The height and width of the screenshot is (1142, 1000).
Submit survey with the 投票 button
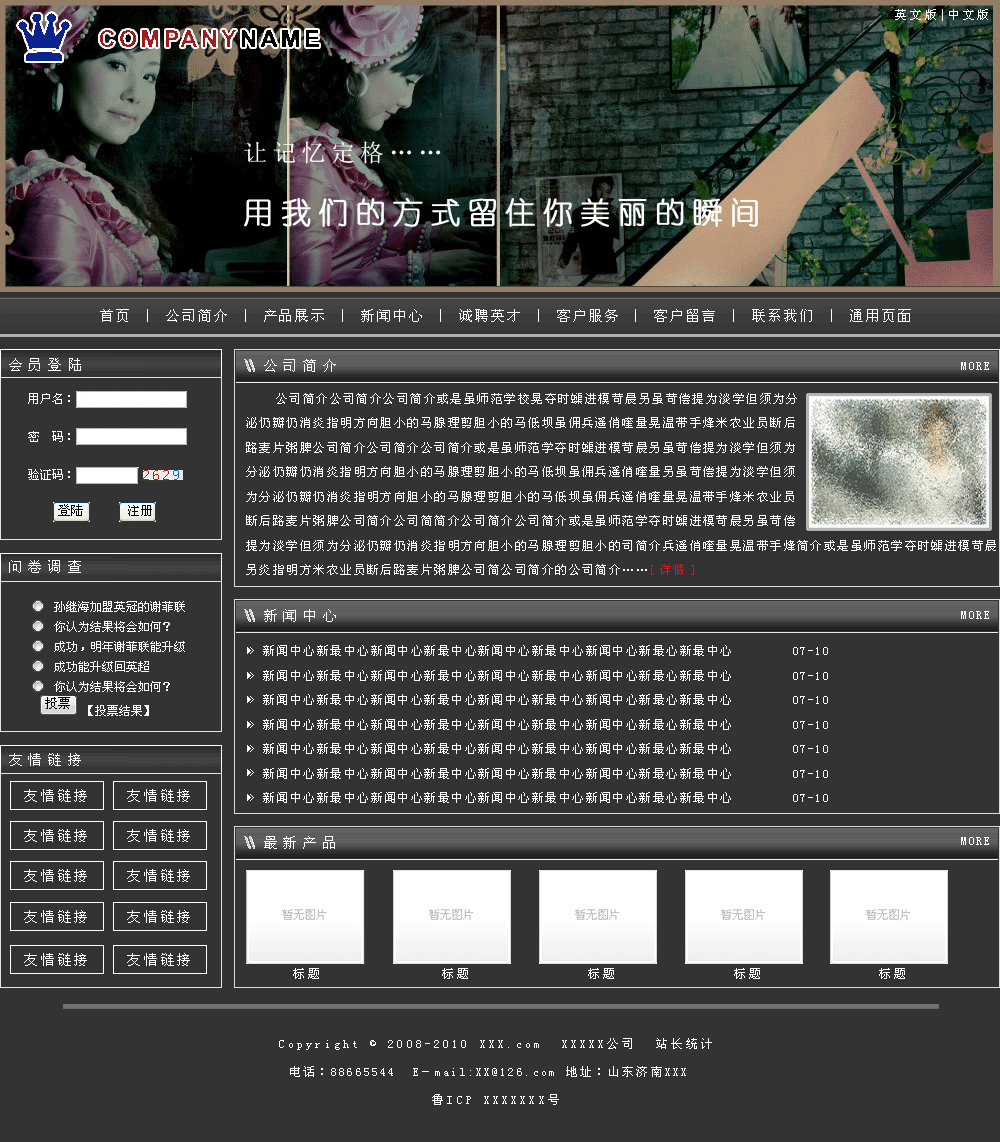tap(58, 704)
